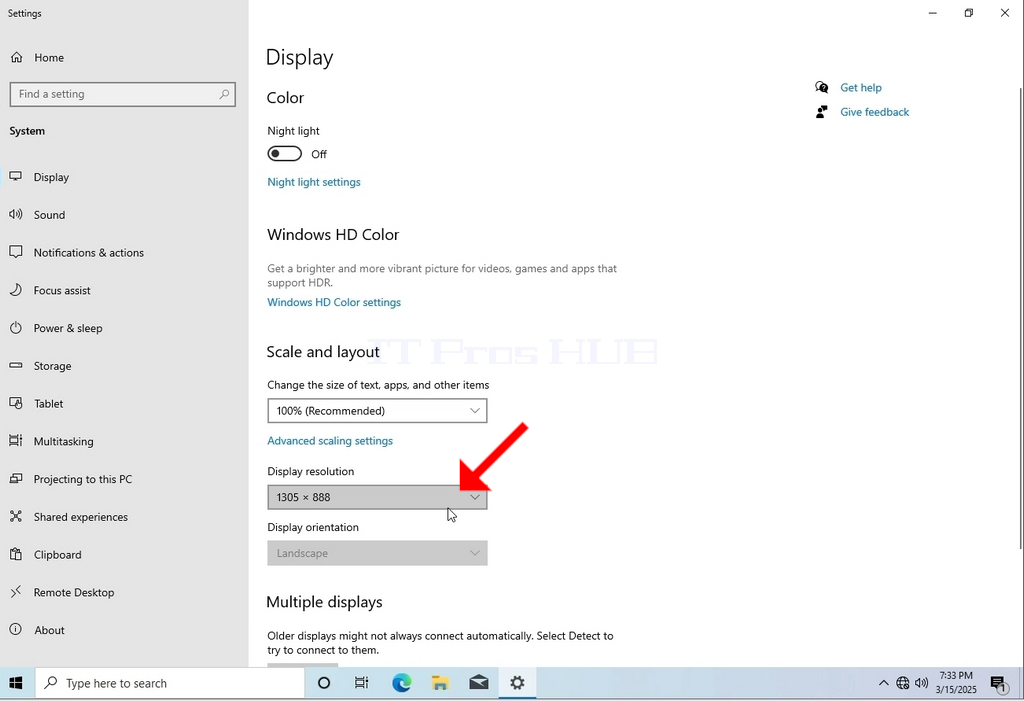Click the search magnifier in Find a setting
1024x701 pixels.
(224, 94)
